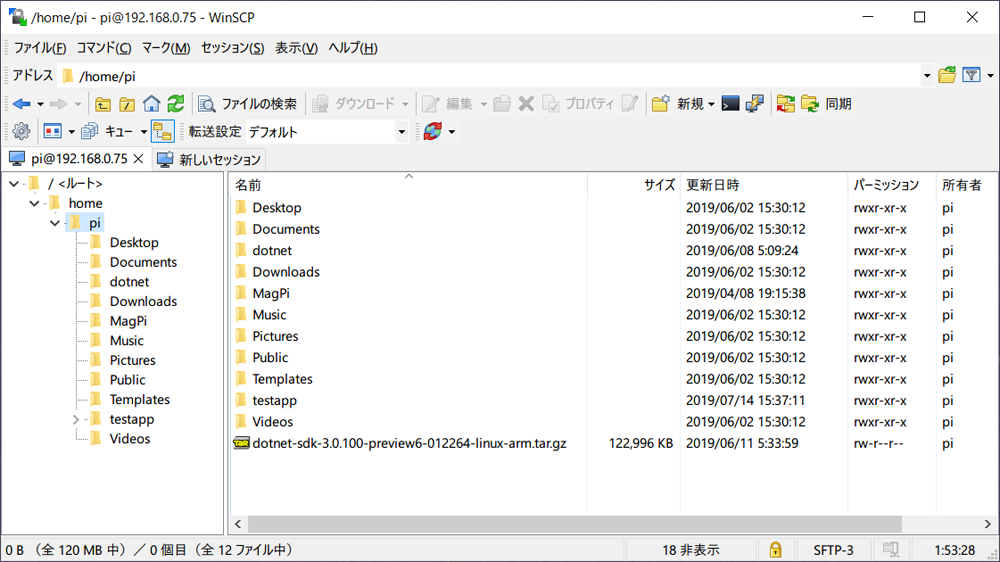
Task: Go back with the blue arrow
Action: (21, 104)
